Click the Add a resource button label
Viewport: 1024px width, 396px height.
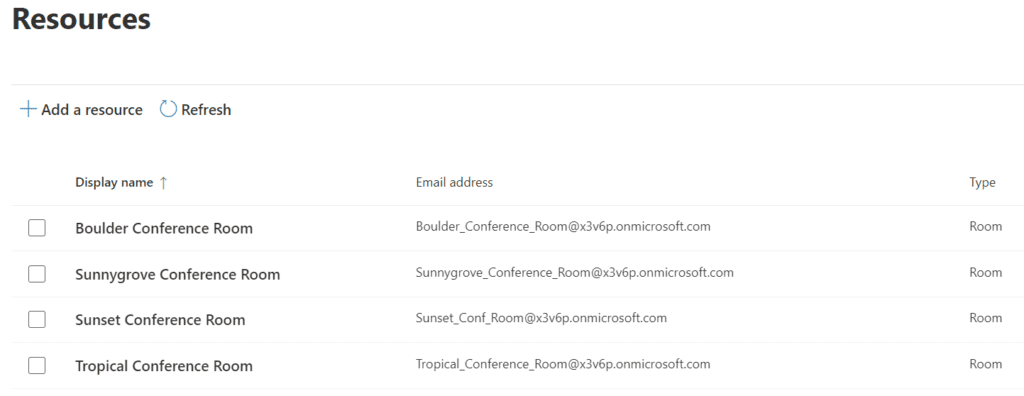coord(91,110)
